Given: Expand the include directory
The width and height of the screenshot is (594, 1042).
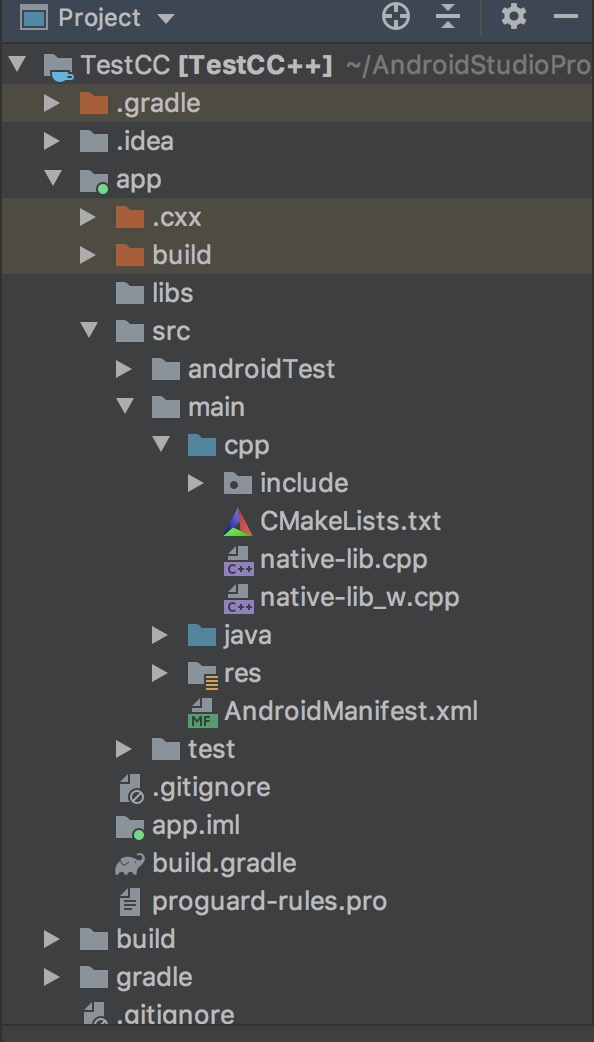Looking at the screenshot, I should (x=197, y=482).
